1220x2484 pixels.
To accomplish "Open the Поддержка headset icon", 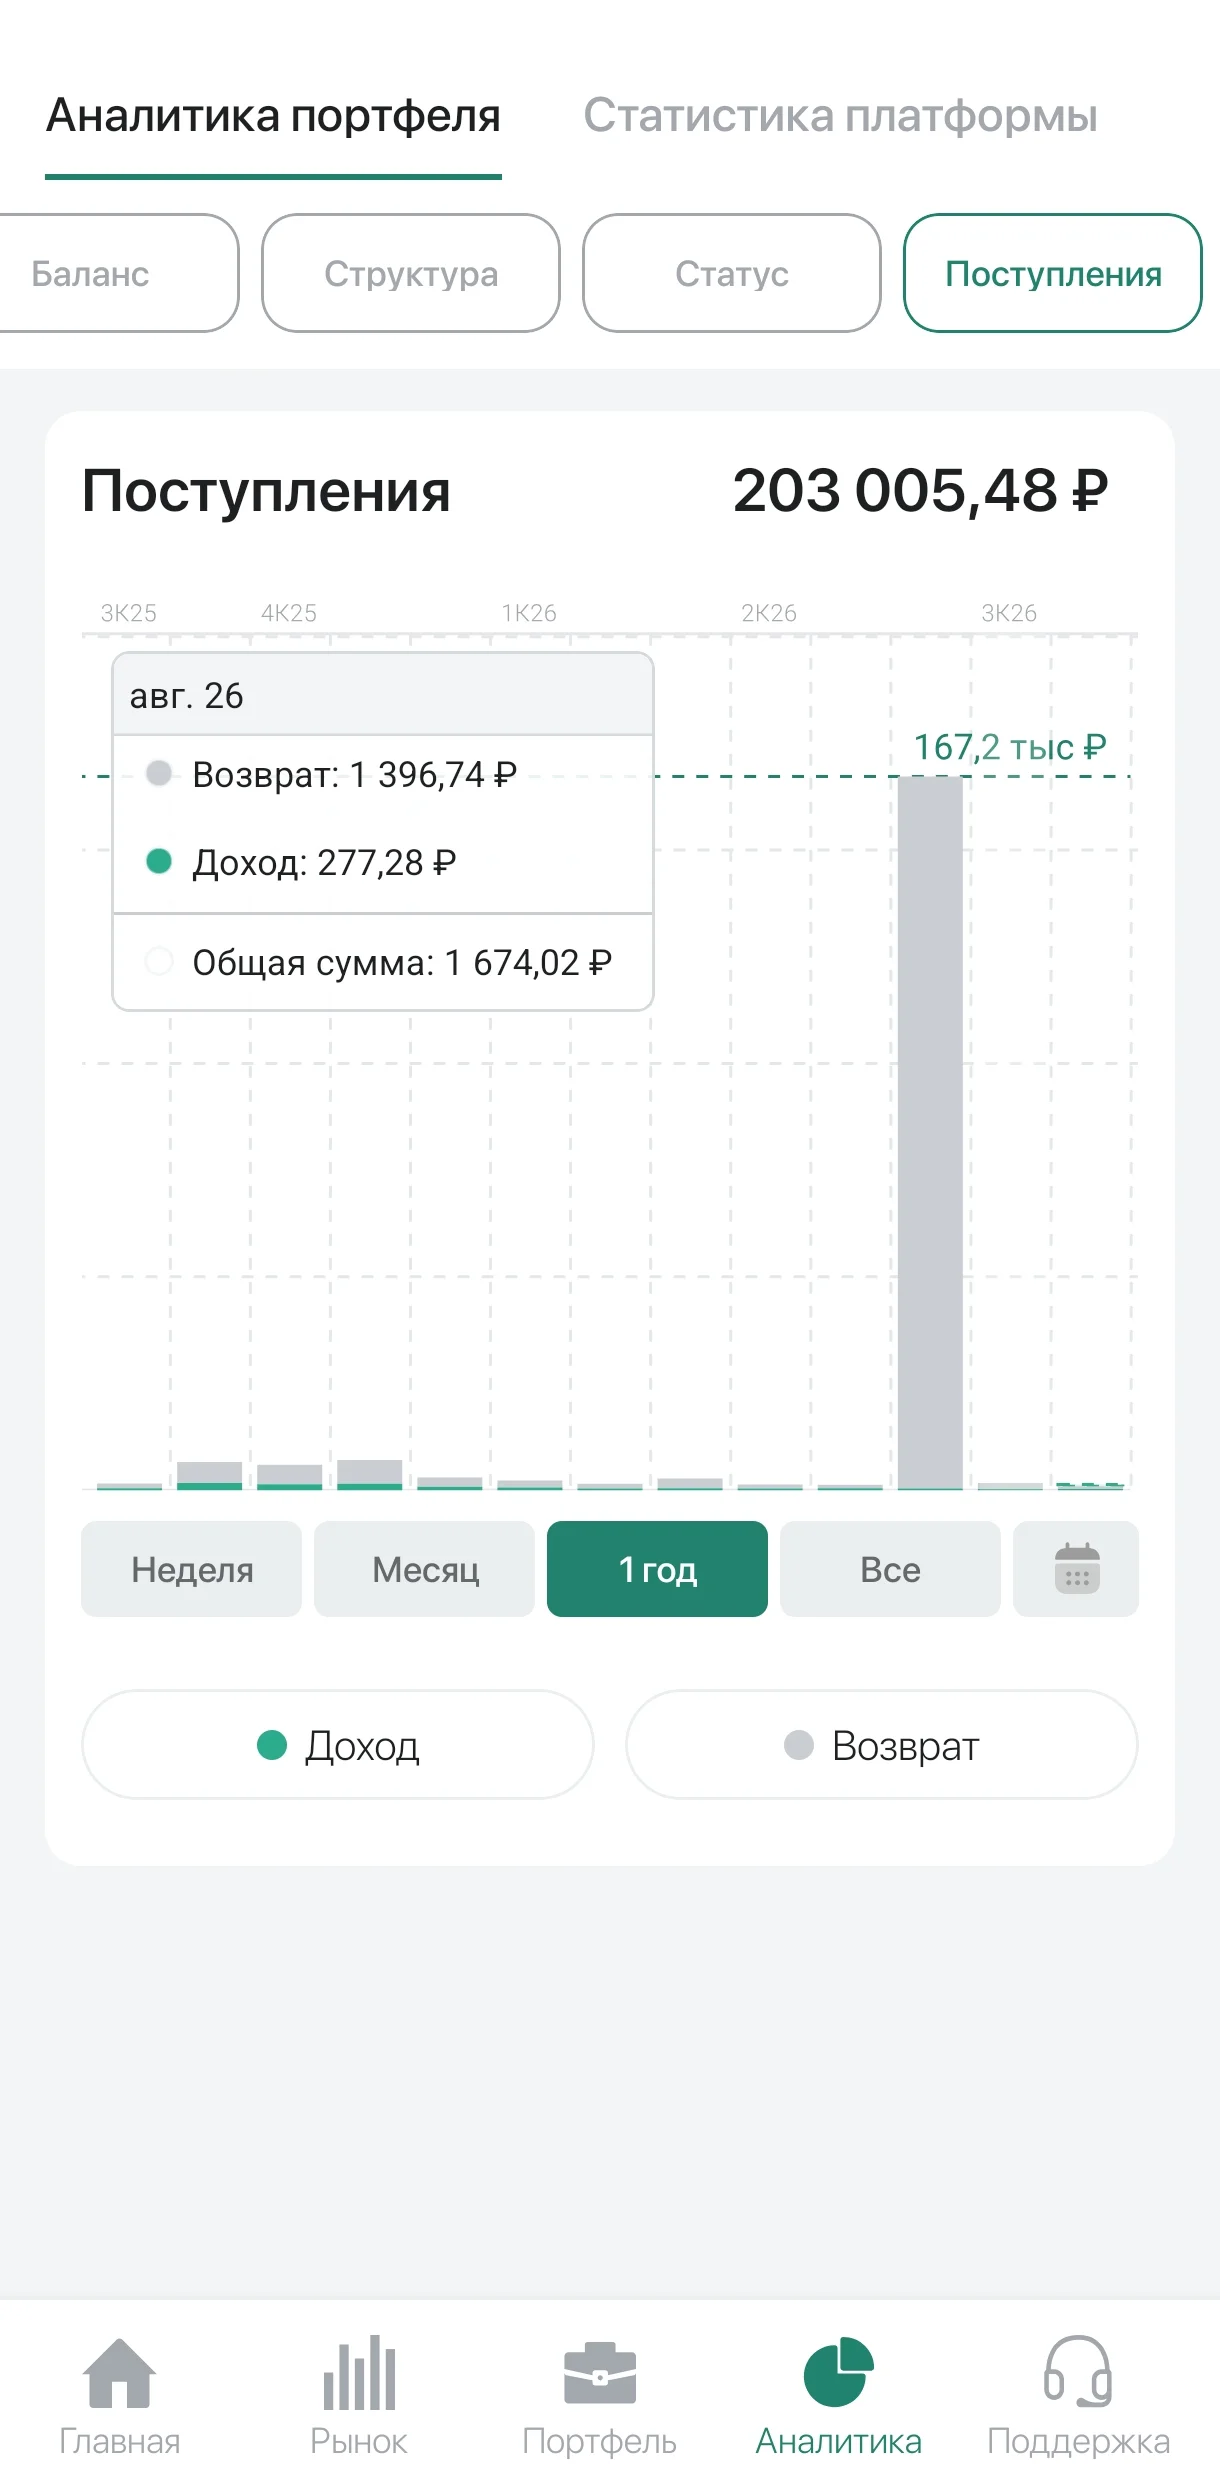I will [x=1078, y=2372].
